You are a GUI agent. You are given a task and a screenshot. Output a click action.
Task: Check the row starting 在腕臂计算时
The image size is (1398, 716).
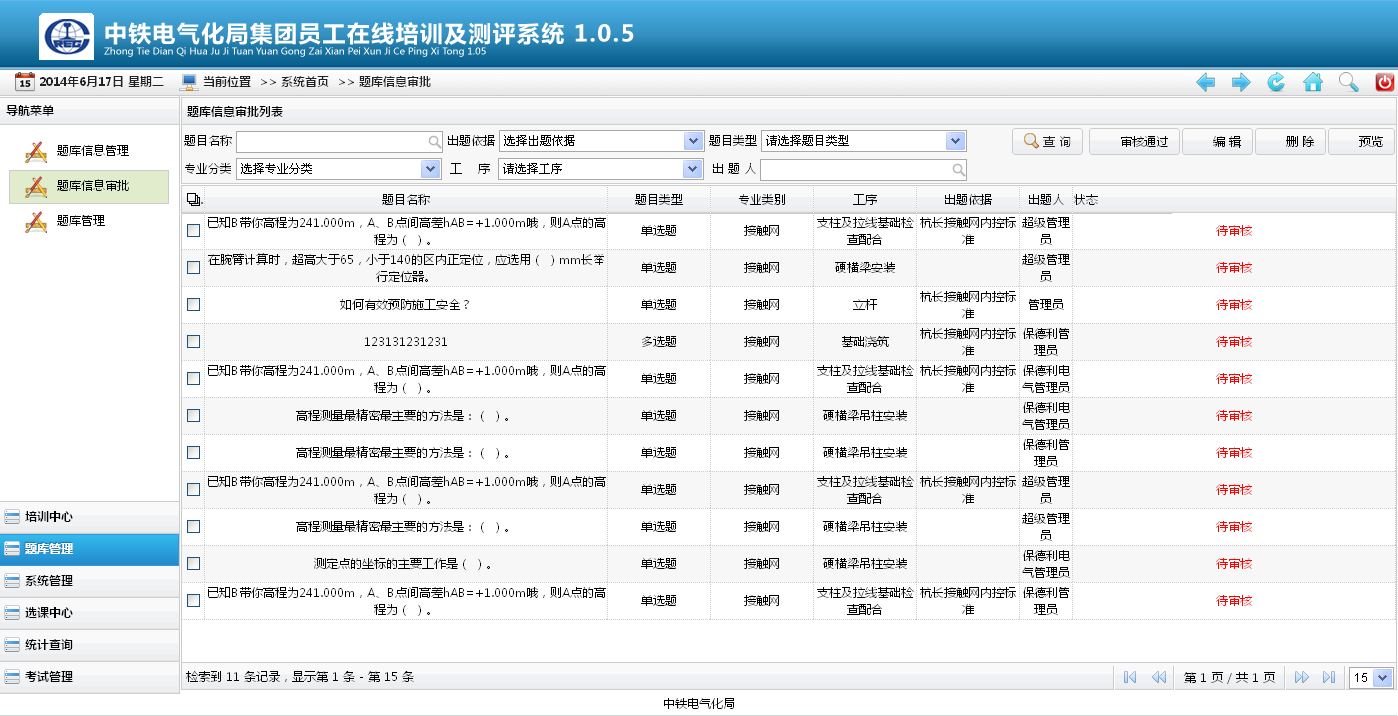(x=193, y=268)
